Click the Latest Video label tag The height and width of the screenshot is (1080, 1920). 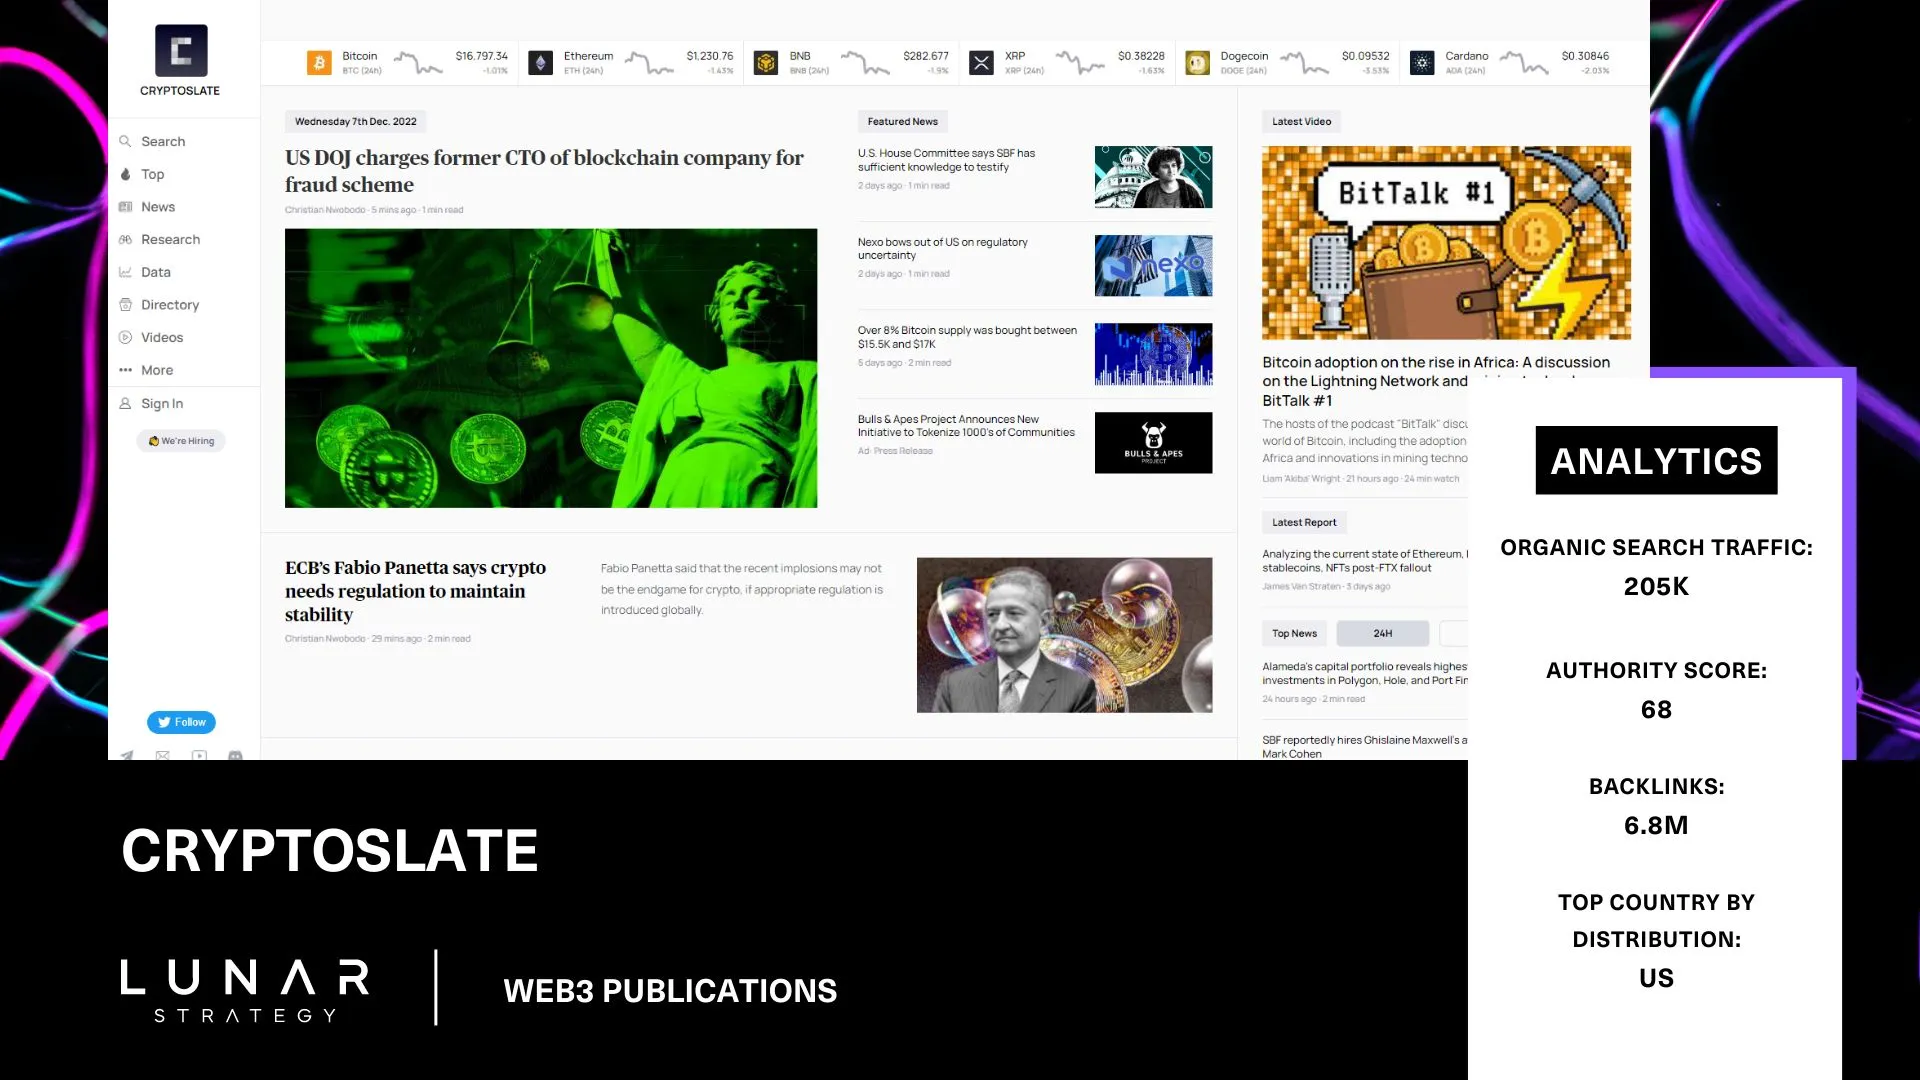click(1301, 122)
